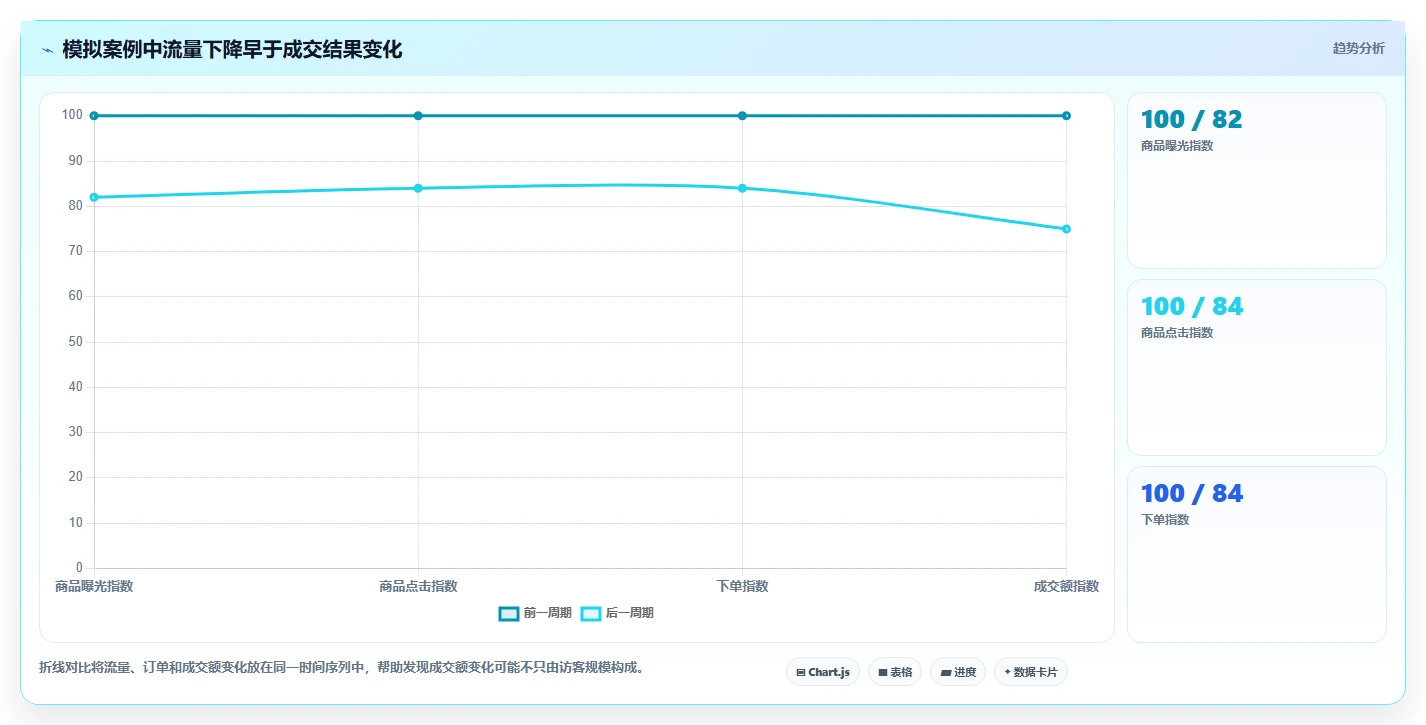Toggle the 后一周期 legend item
Screen dimensions: 1426x725
(x=617, y=613)
